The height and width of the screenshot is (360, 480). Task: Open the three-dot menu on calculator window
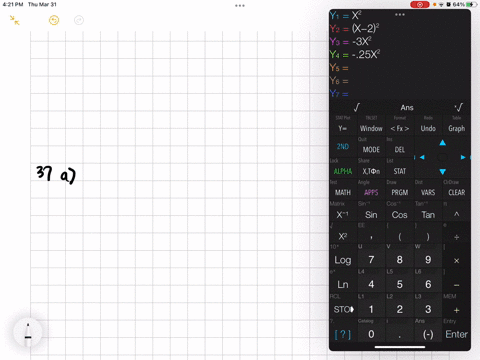coord(400,15)
